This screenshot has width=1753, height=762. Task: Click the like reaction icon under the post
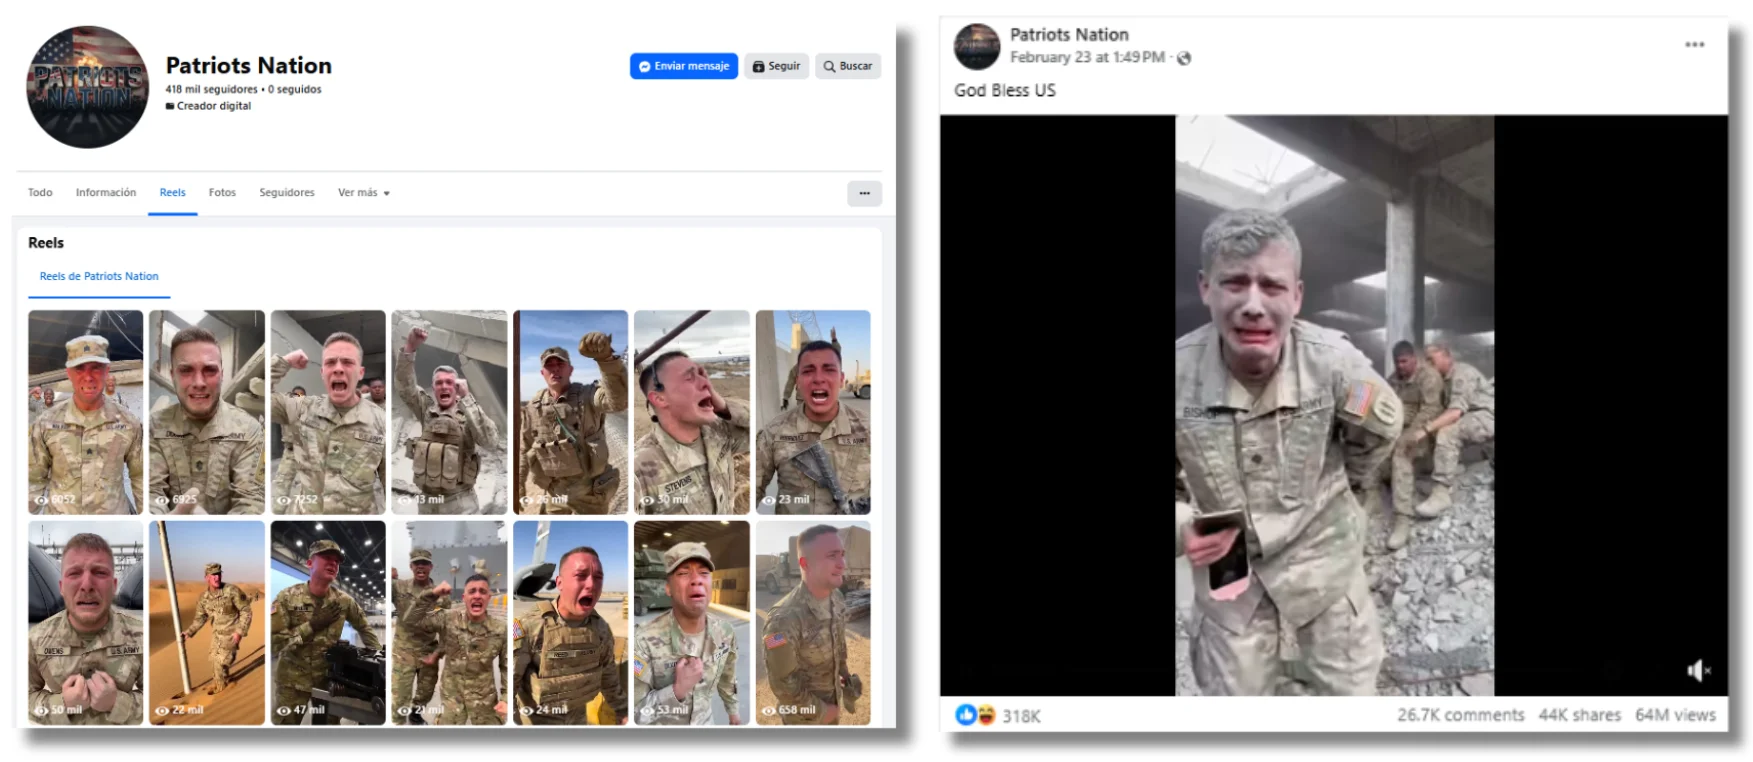click(x=965, y=715)
